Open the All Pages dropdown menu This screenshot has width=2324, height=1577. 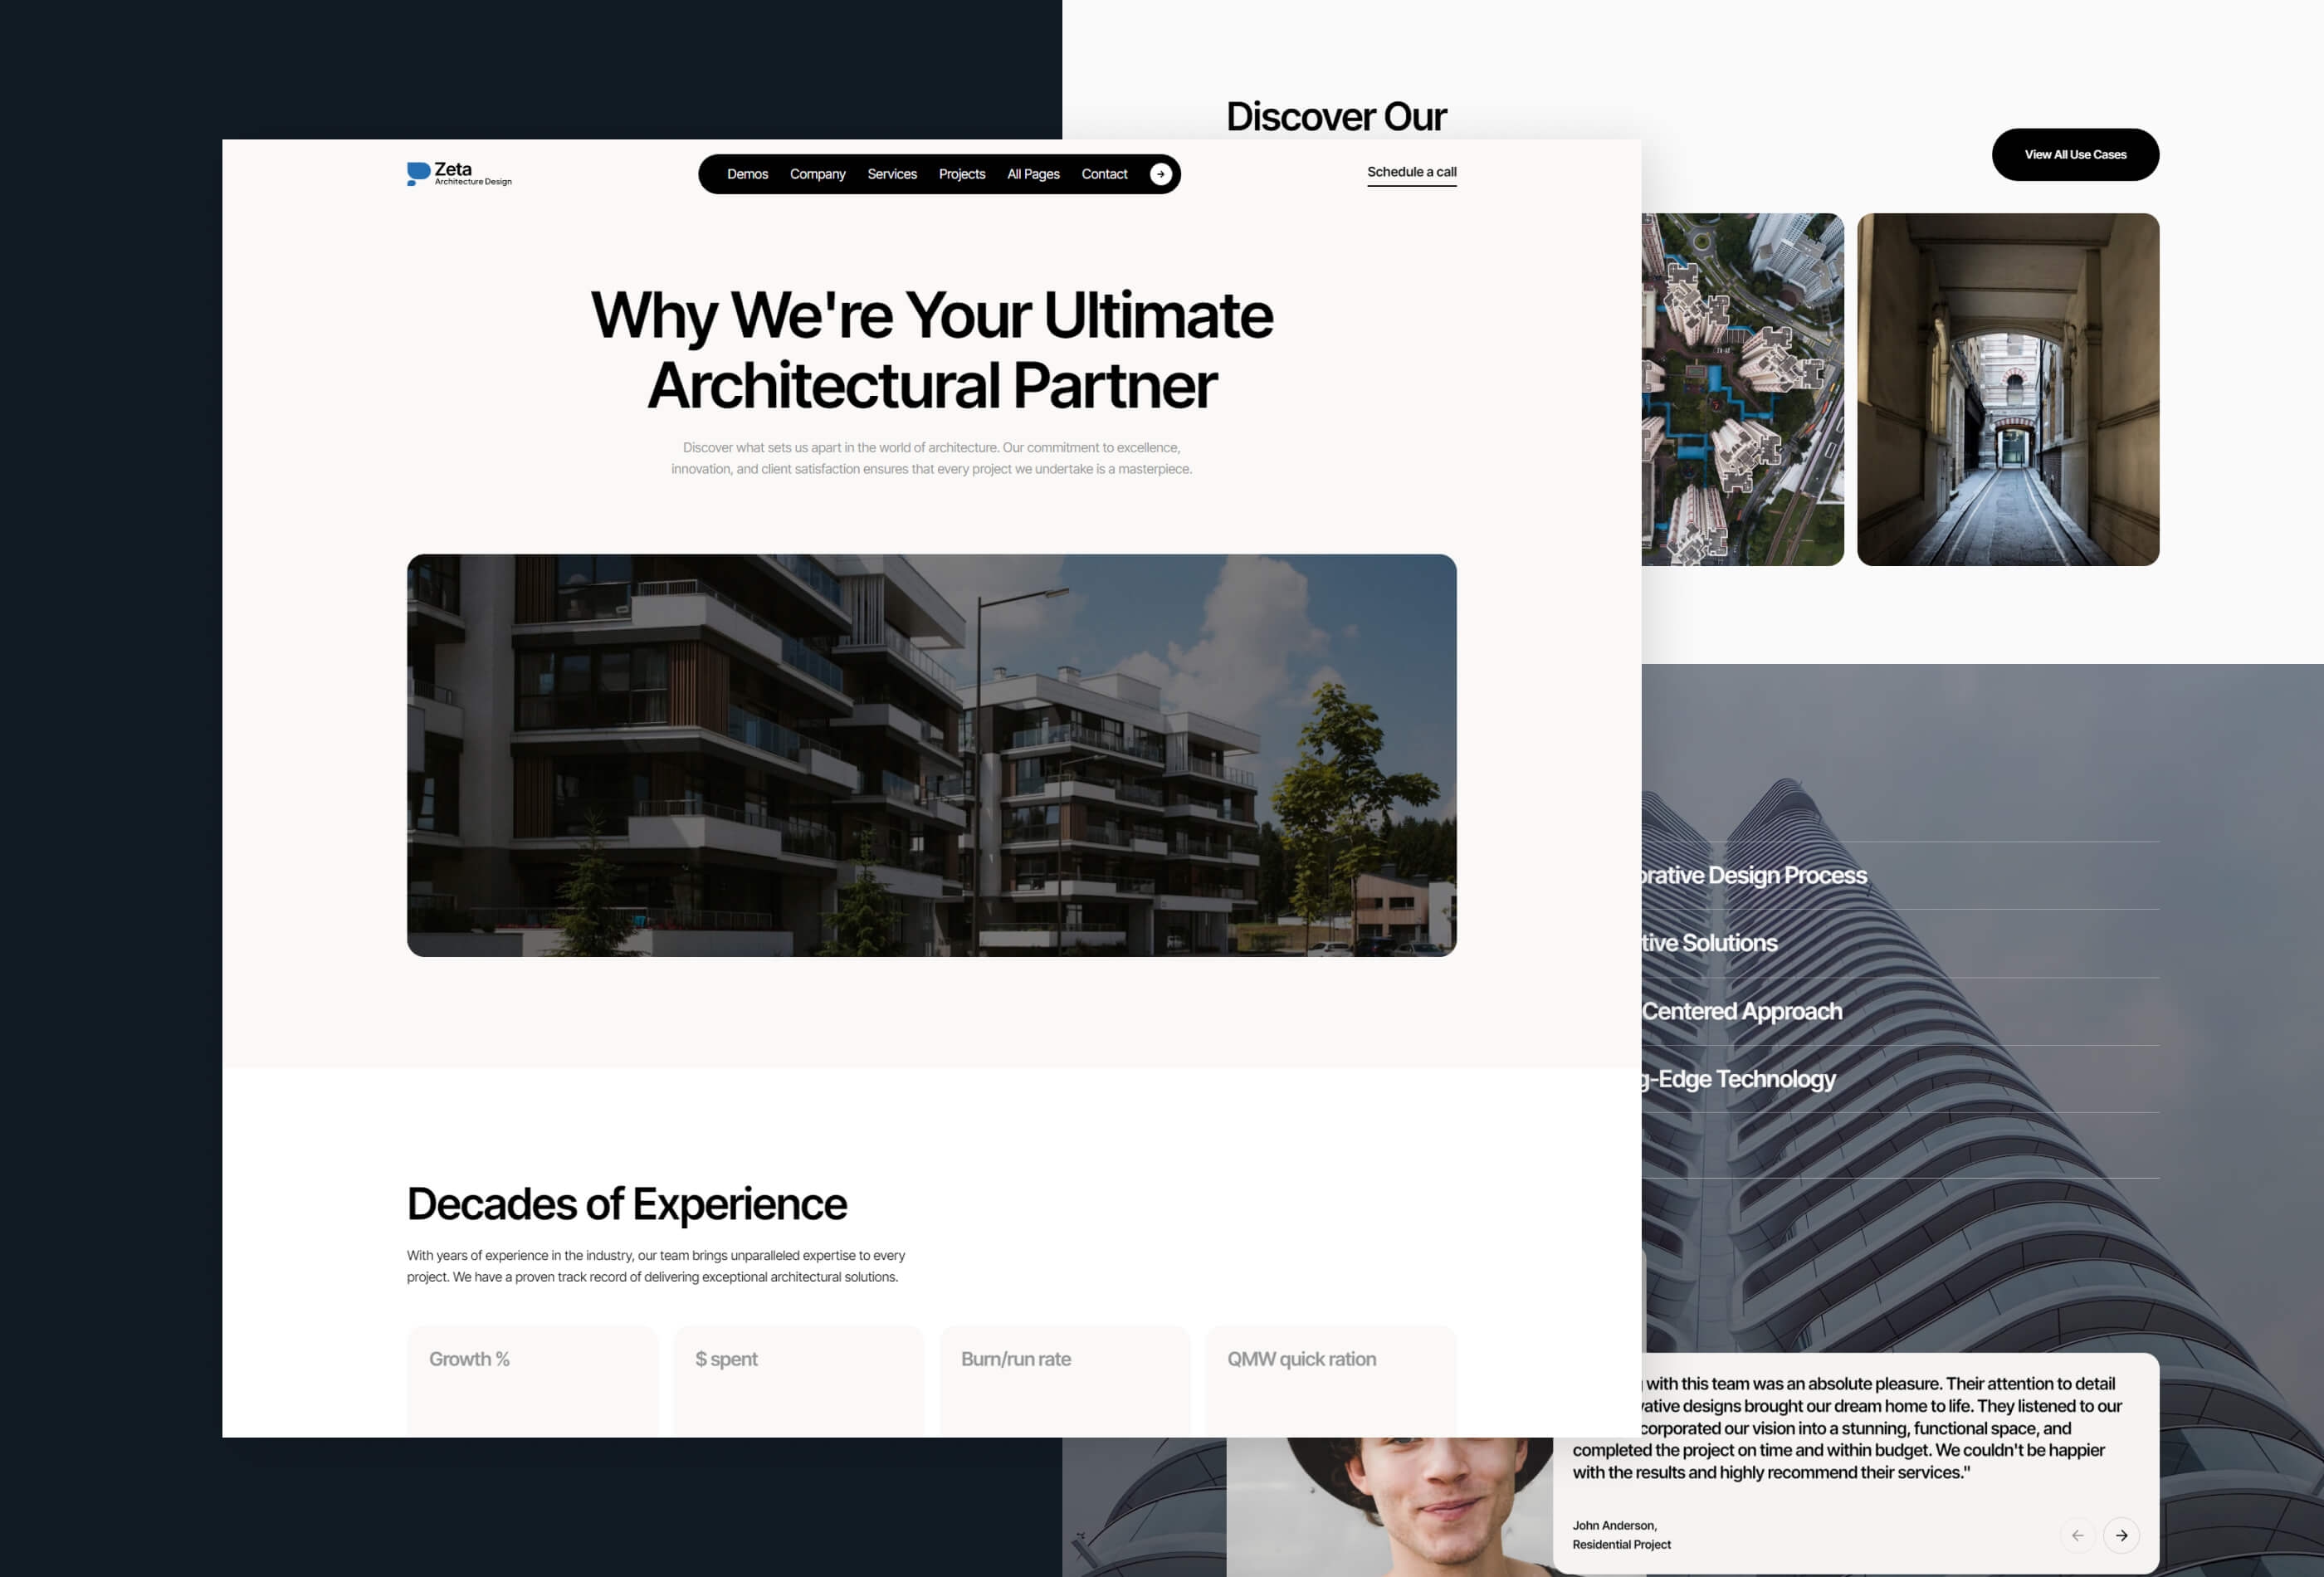(1033, 174)
